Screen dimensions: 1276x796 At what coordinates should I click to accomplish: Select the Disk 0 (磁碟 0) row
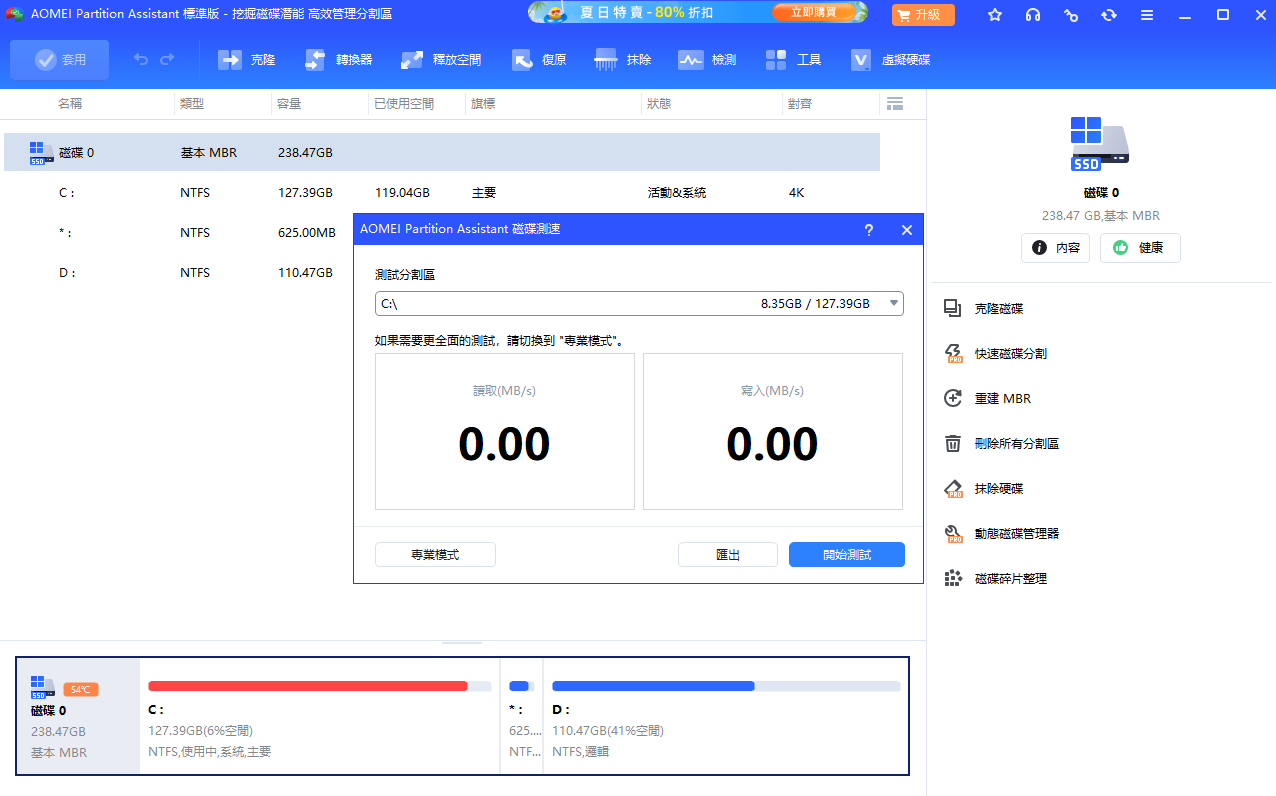coord(442,152)
